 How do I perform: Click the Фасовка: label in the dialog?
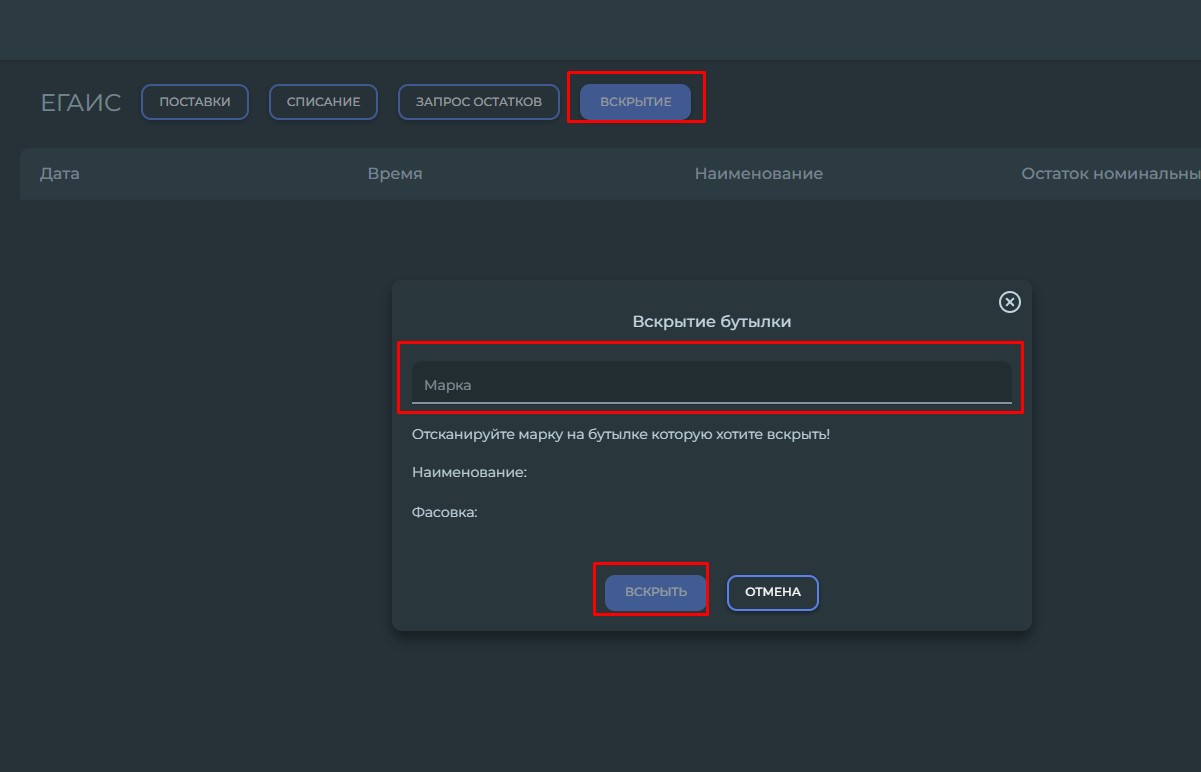[x=445, y=513]
